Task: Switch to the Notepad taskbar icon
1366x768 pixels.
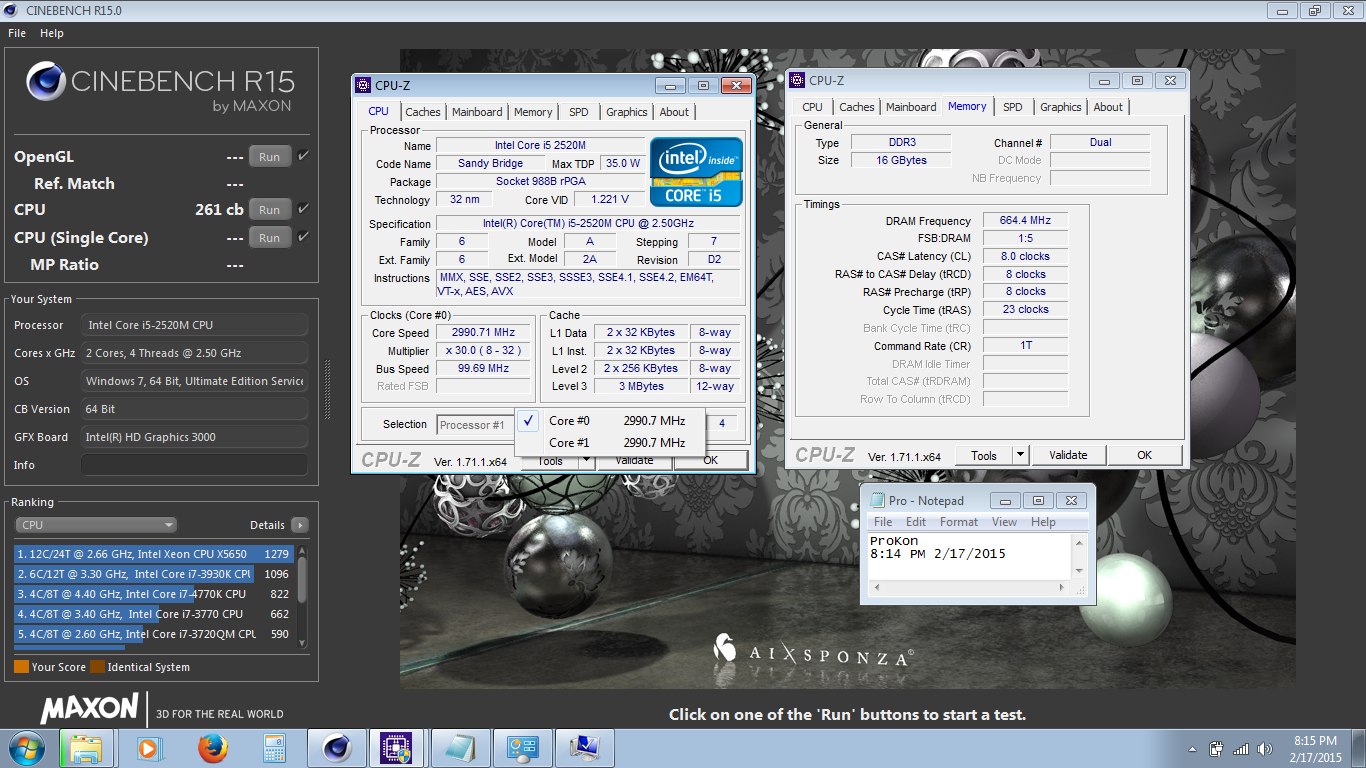Action: coord(459,748)
